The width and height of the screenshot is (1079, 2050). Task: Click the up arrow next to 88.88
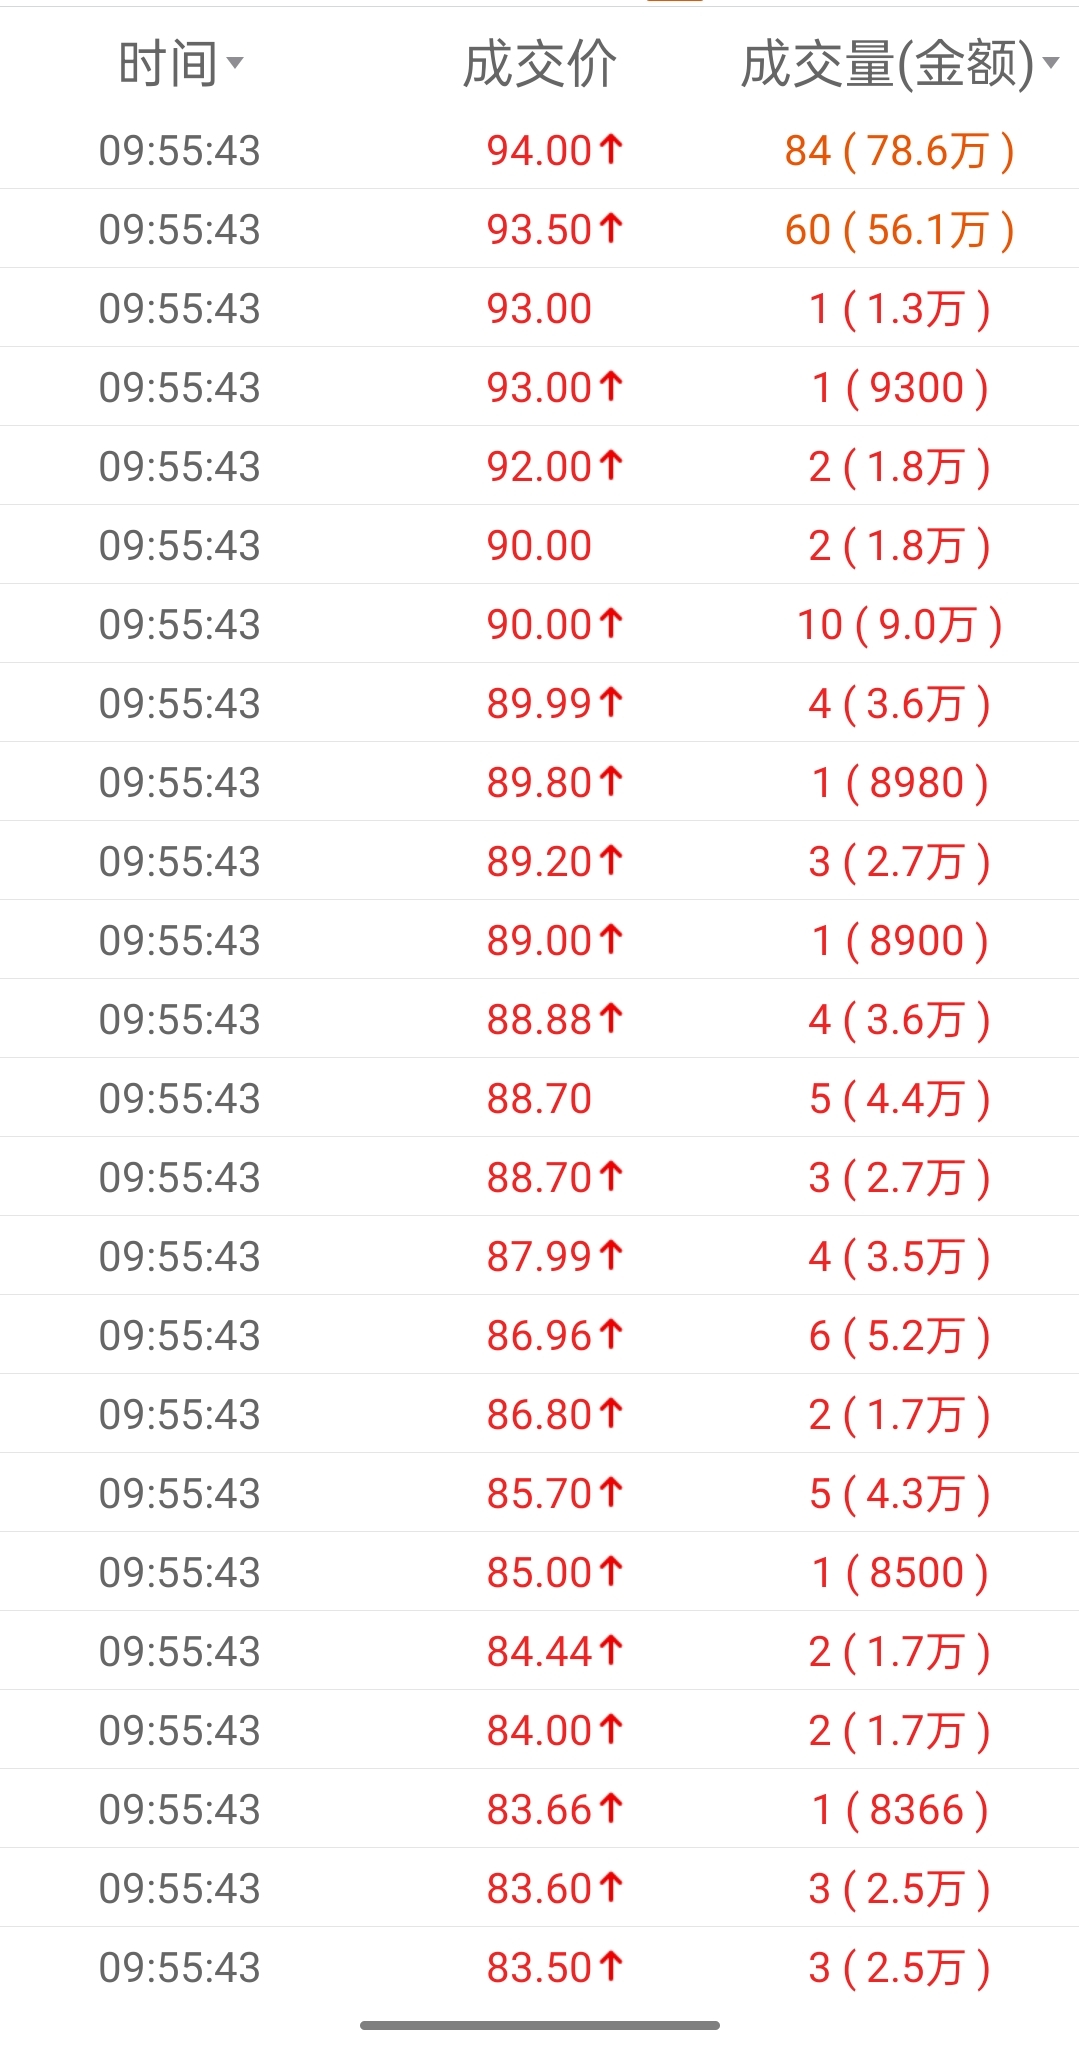pos(611,1018)
